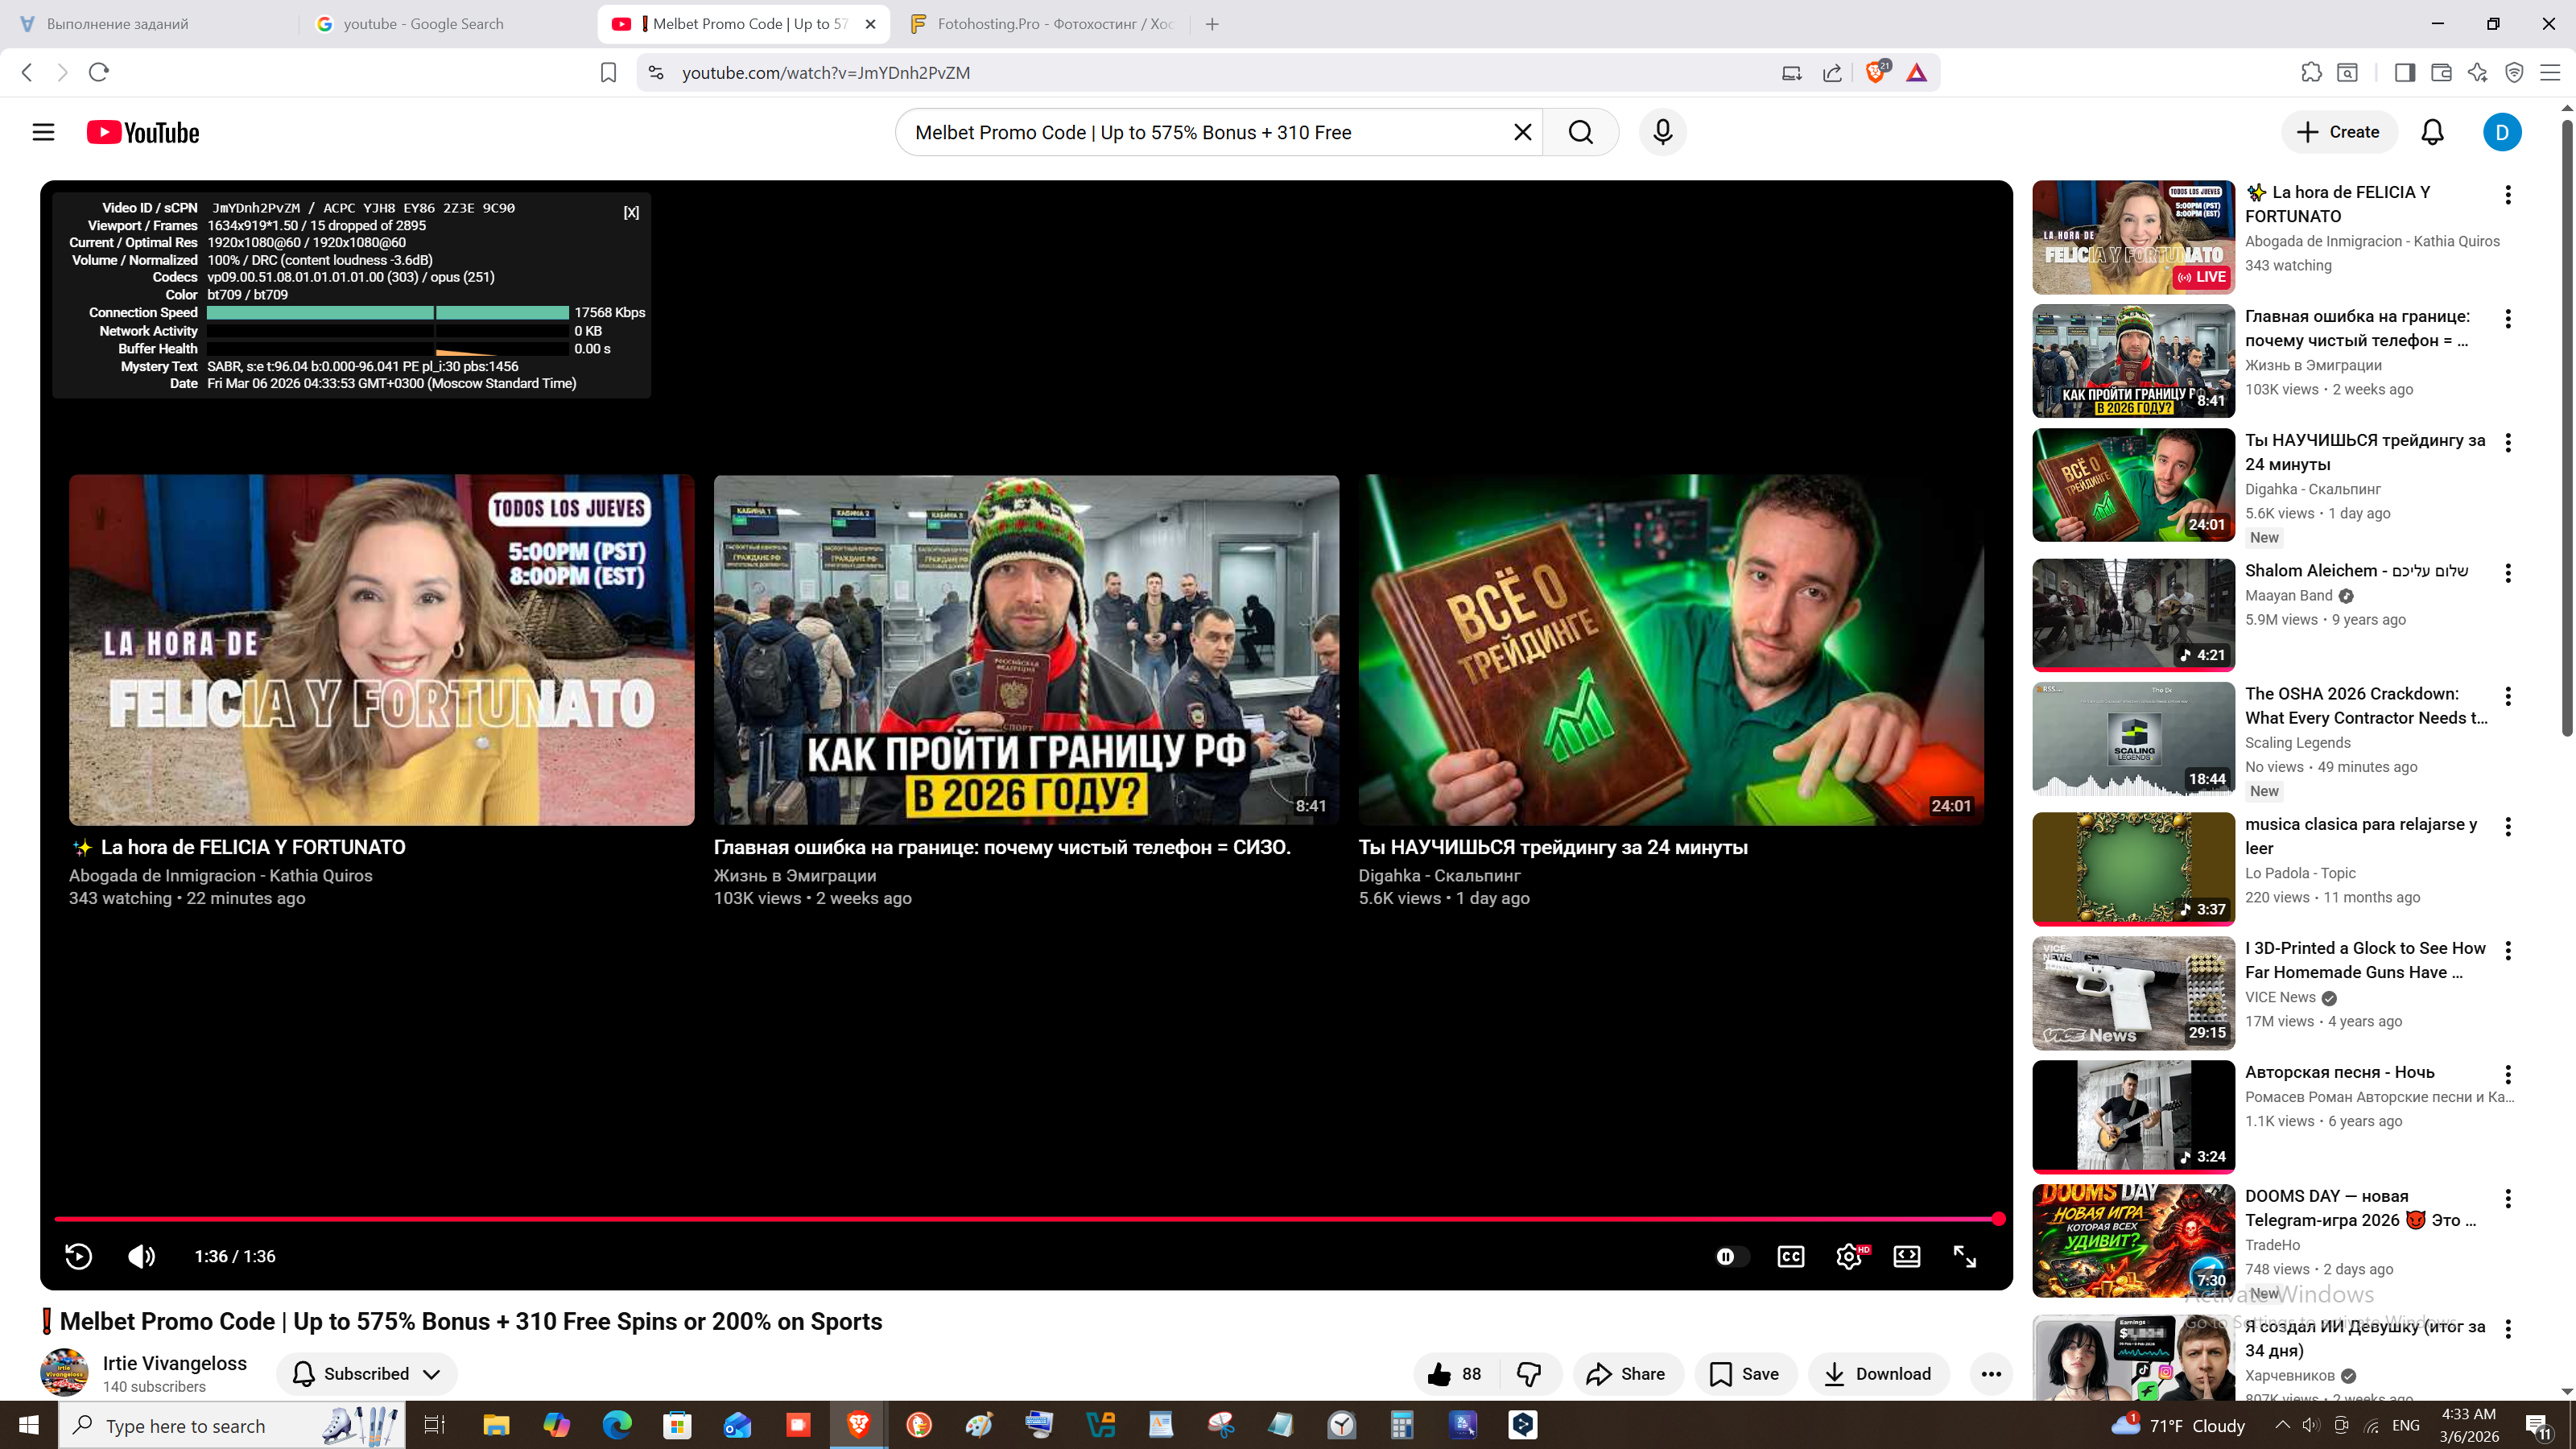
Task: Open more actions ellipsis below video
Action: (1990, 1374)
